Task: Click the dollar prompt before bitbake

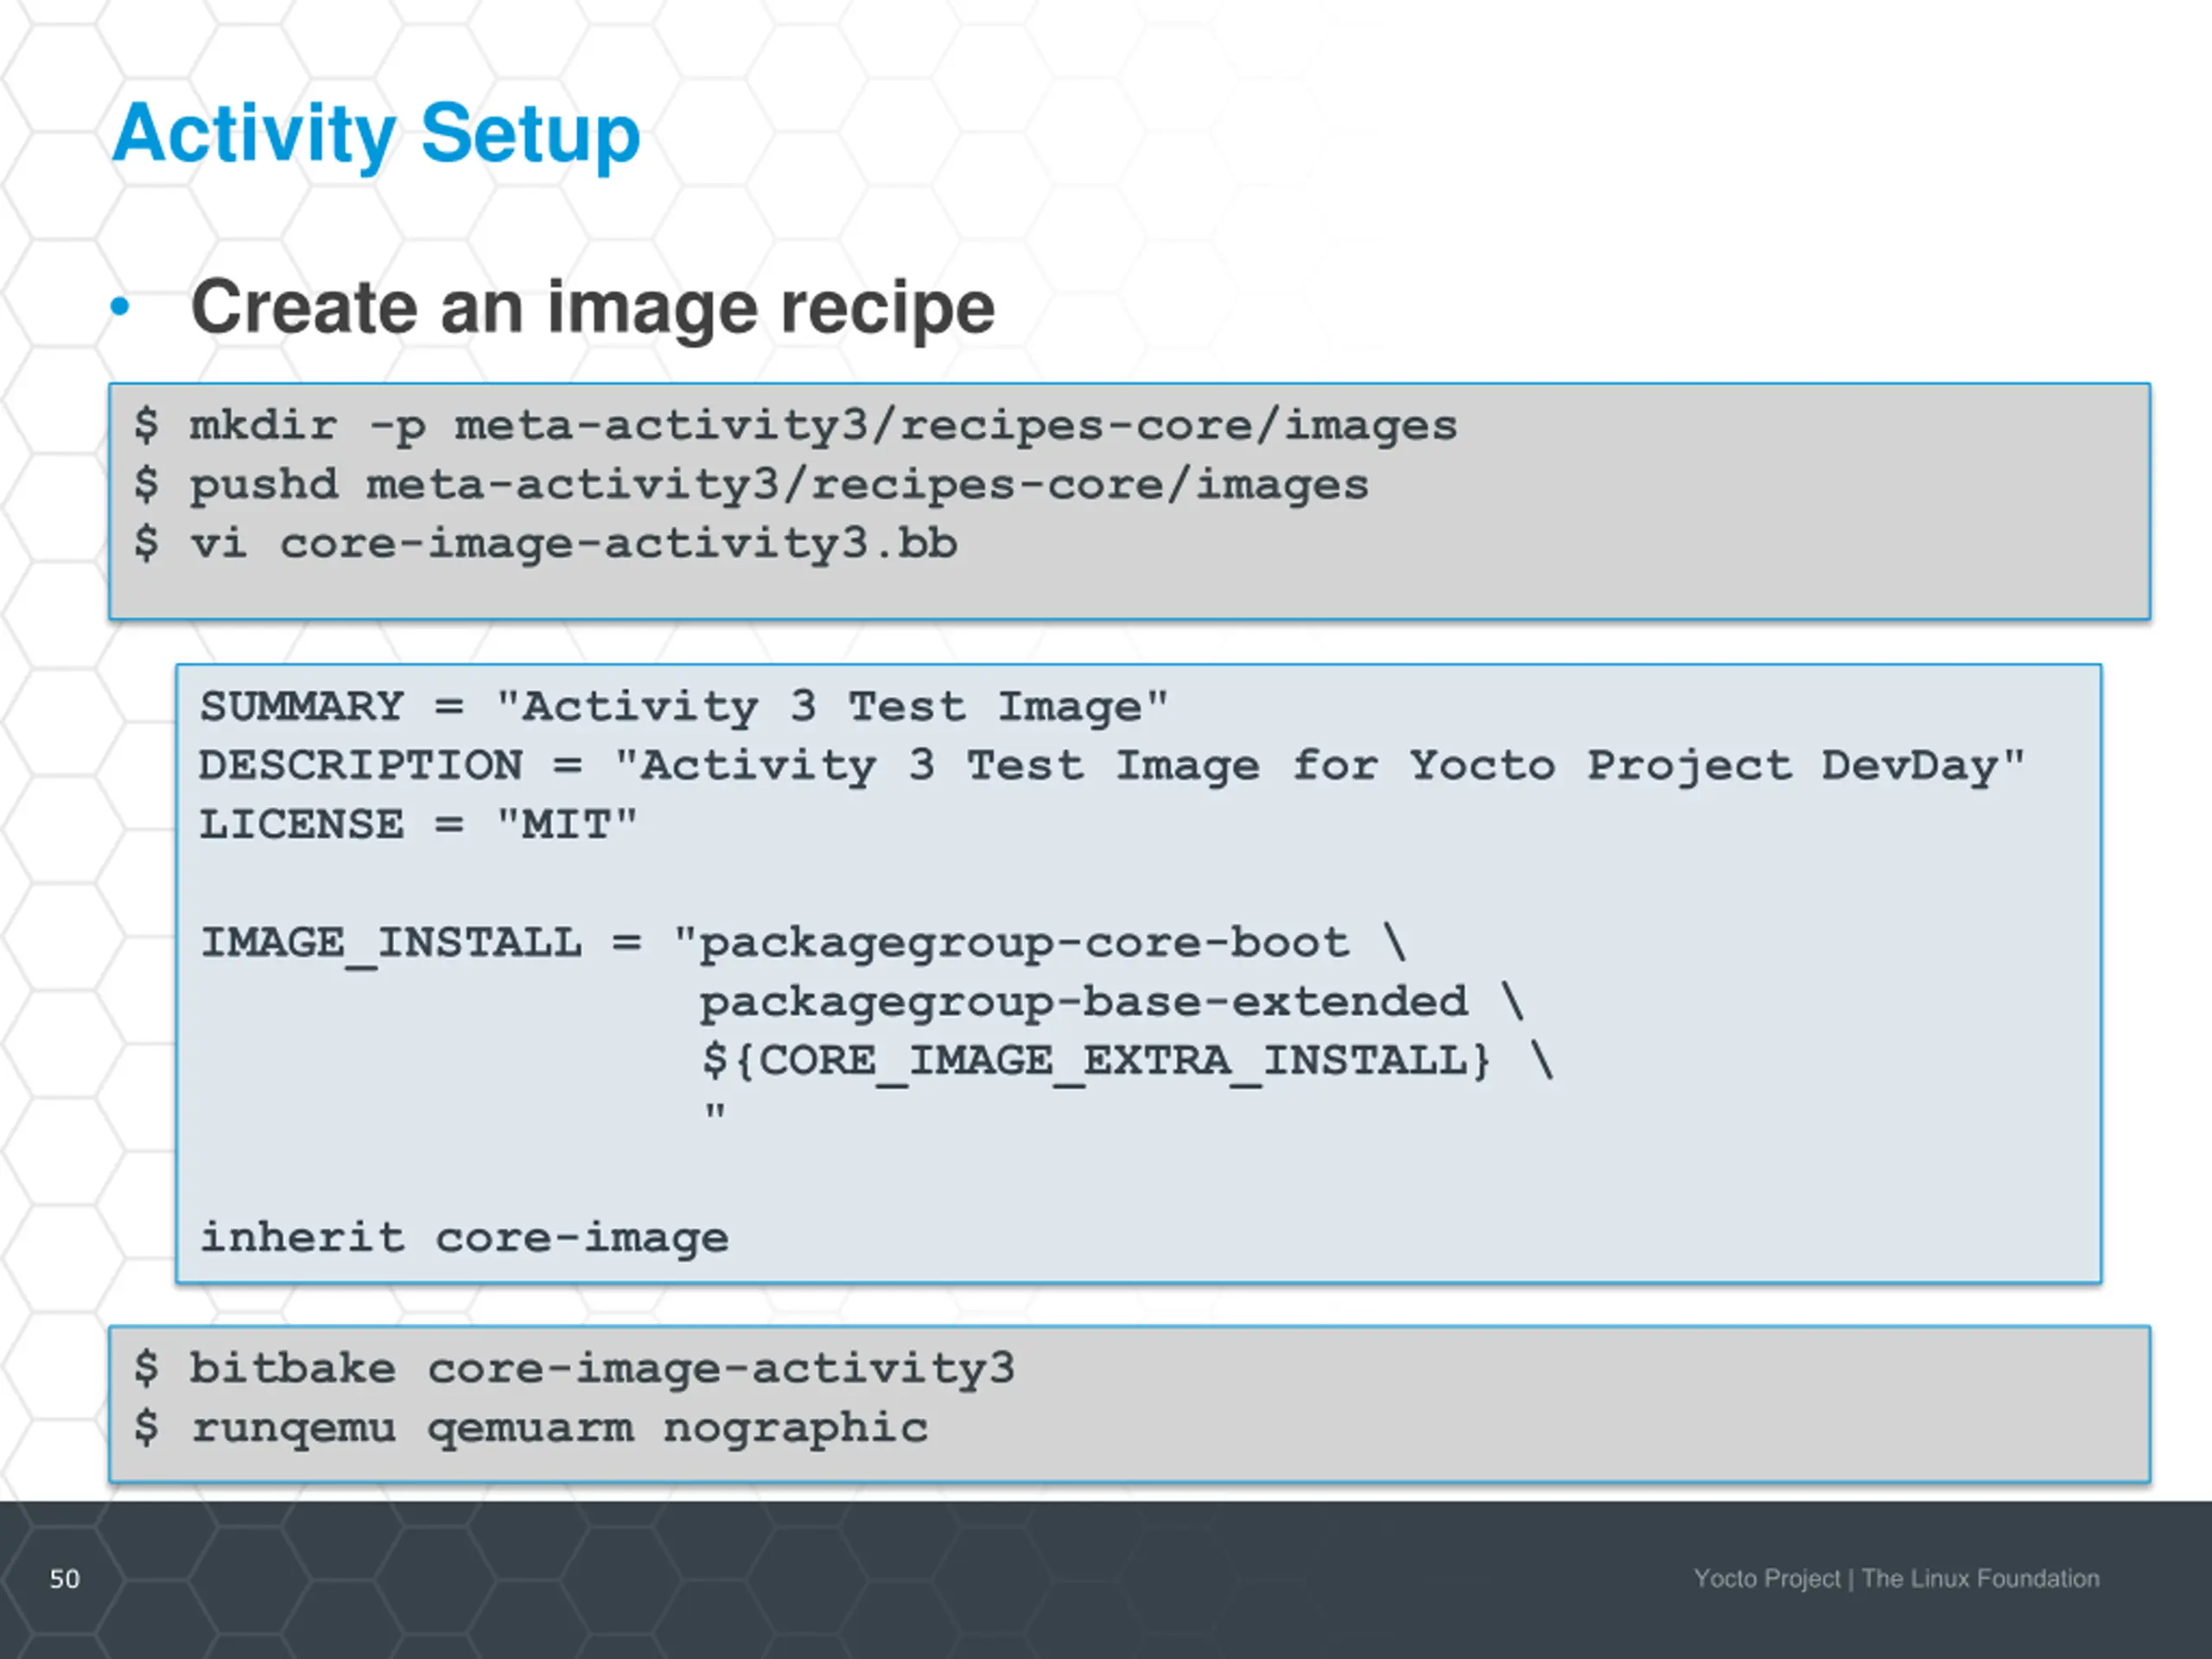Action: 146,1369
